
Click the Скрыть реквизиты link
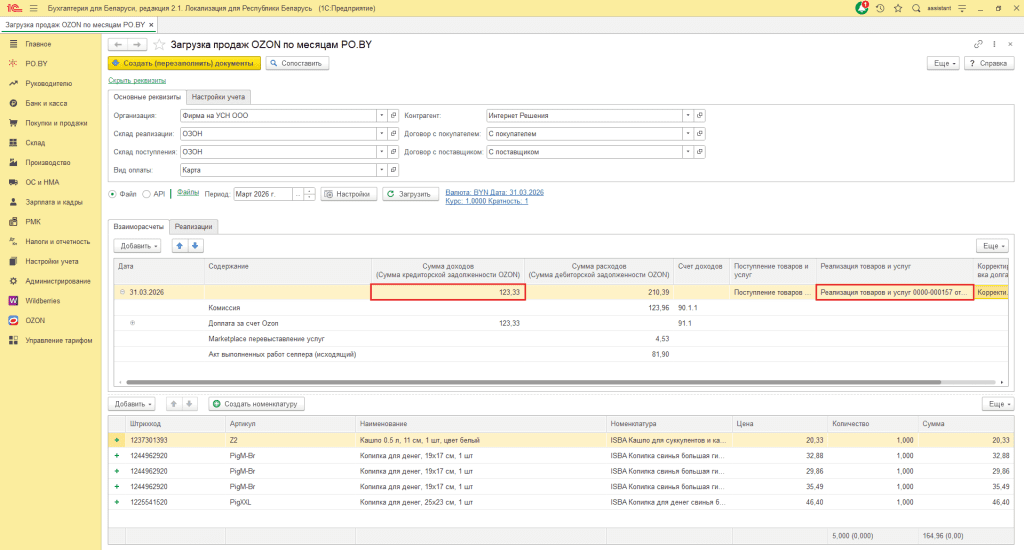[137, 80]
